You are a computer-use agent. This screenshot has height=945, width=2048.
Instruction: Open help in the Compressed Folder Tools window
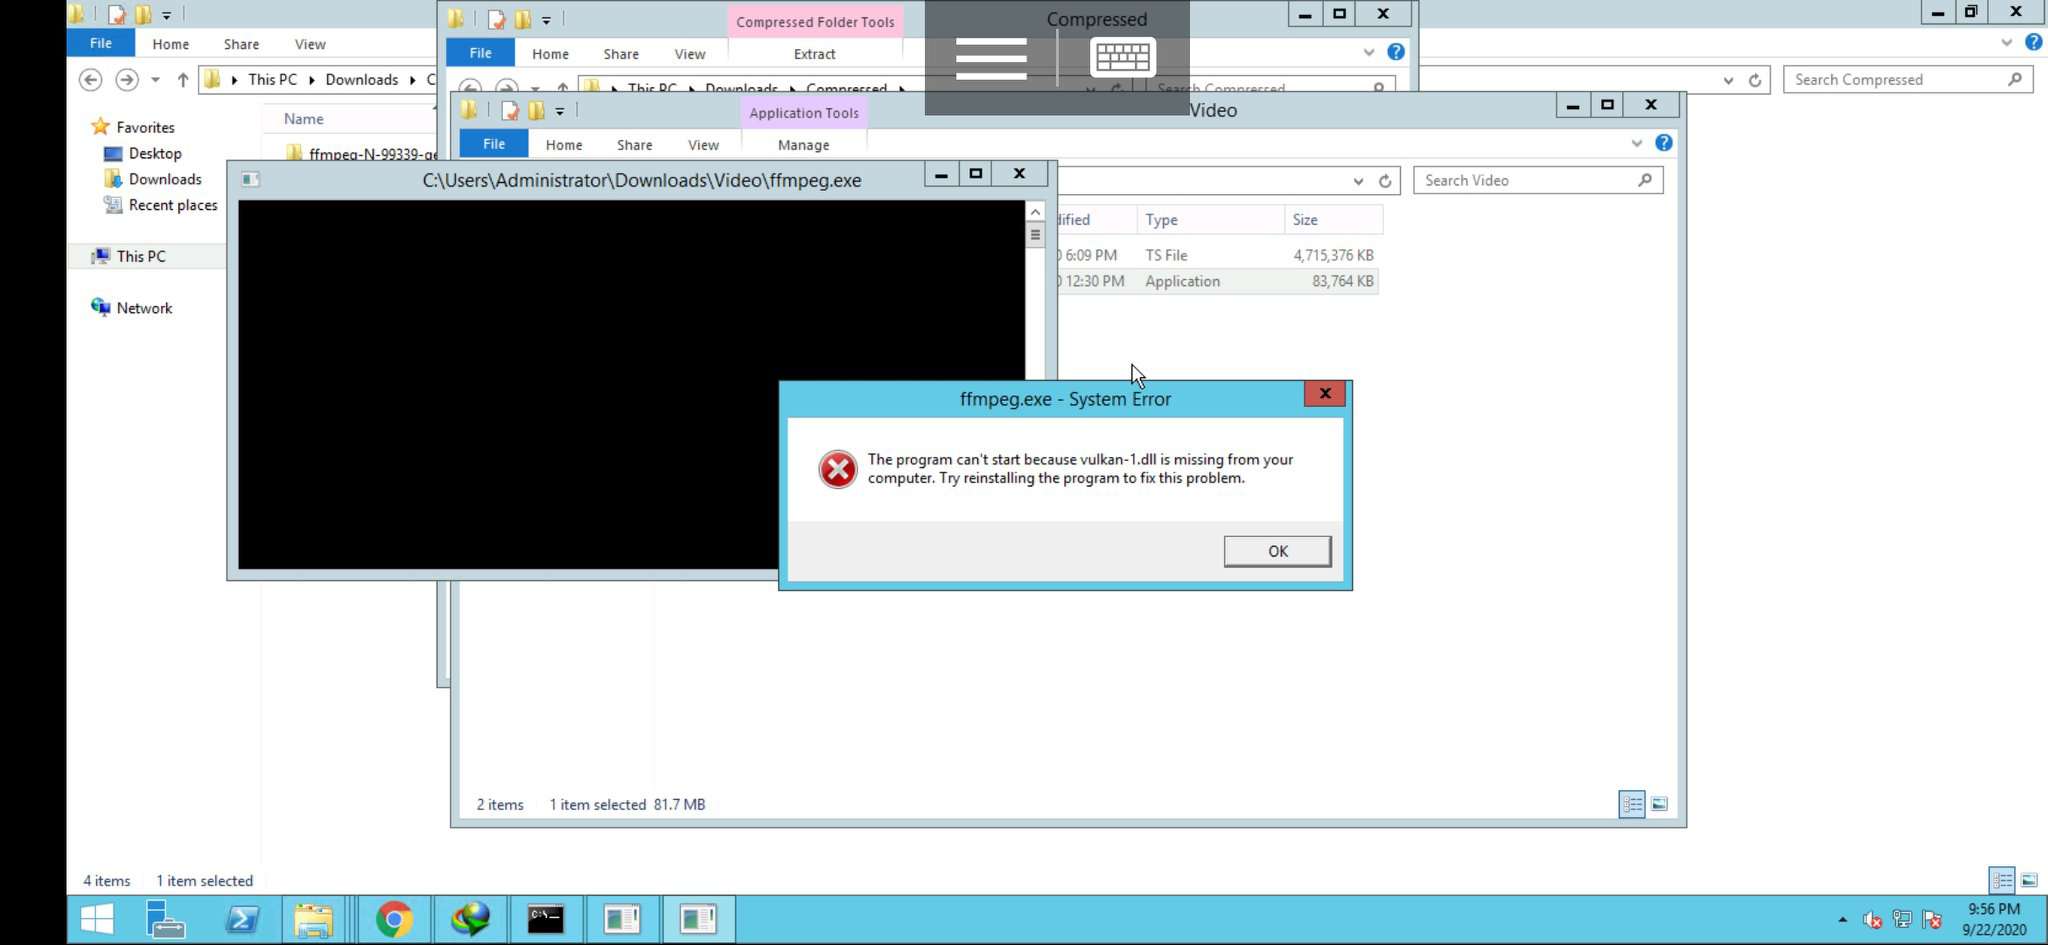[1396, 52]
